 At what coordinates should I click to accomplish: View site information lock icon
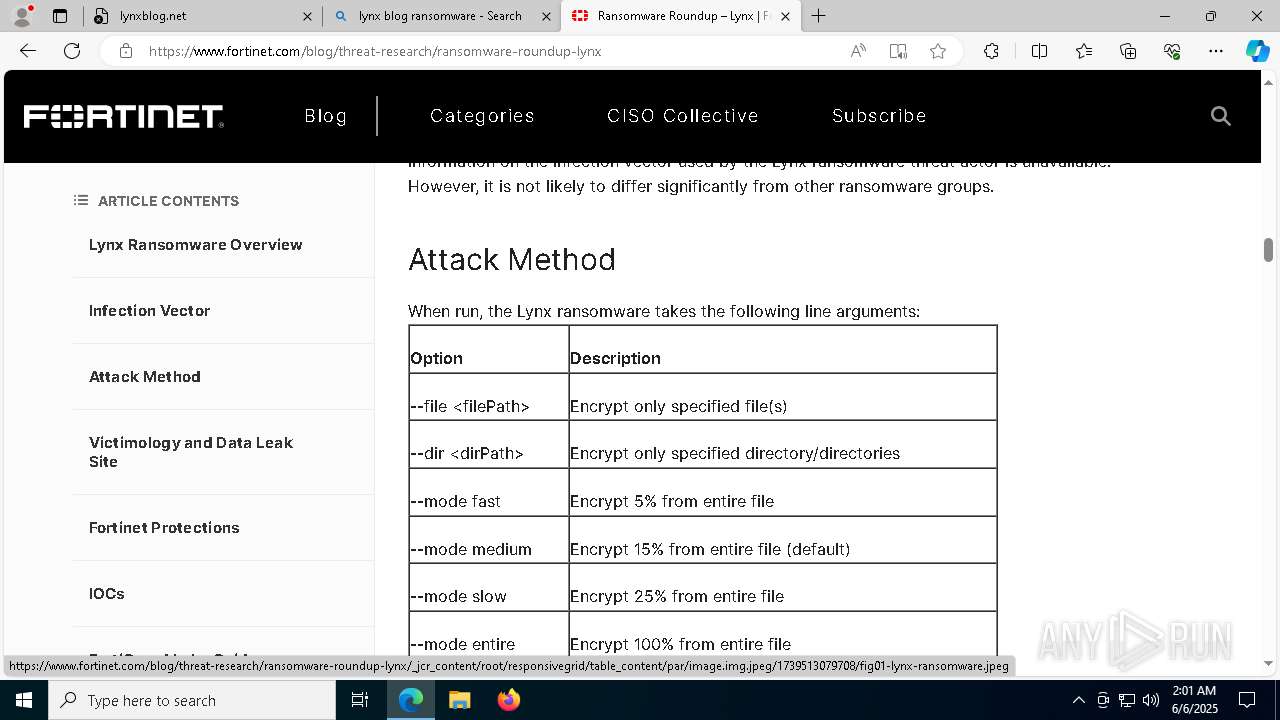point(126,51)
